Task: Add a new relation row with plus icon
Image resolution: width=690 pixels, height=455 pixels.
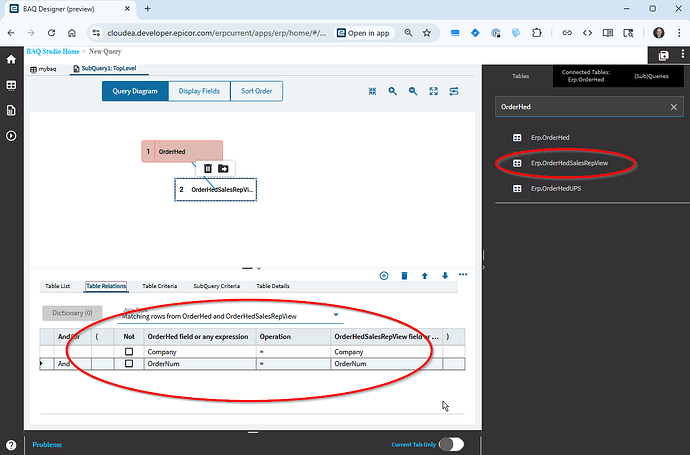Action: [x=384, y=275]
